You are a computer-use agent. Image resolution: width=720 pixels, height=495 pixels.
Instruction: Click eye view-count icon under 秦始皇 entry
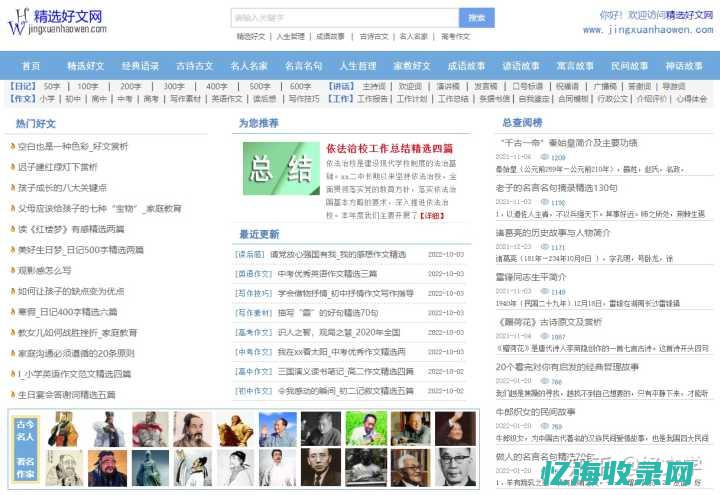pos(545,157)
